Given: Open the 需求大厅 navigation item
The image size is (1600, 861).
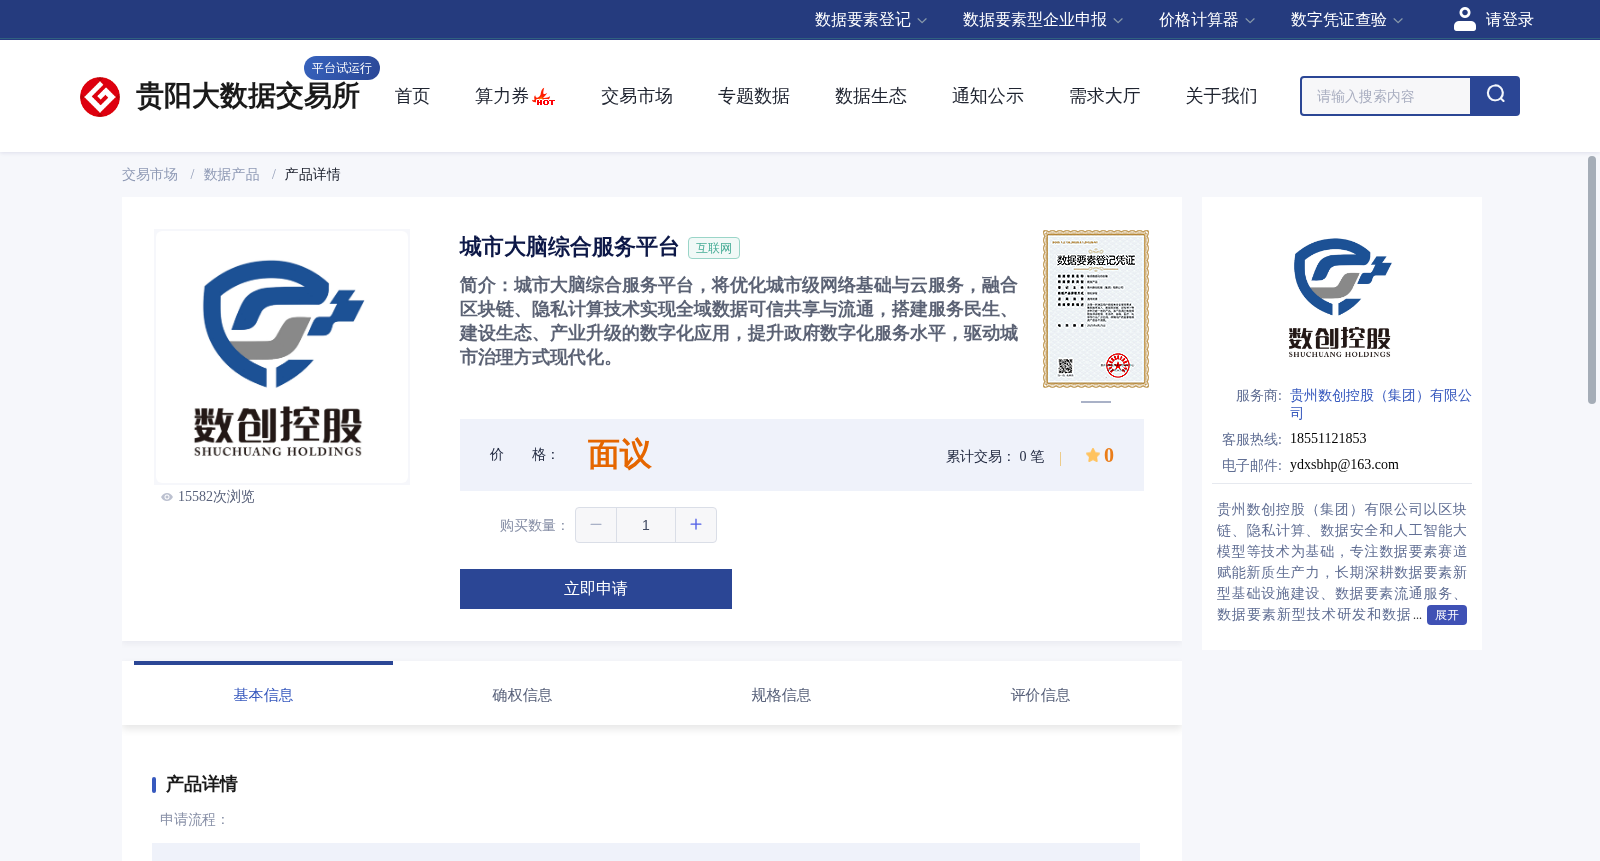Looking at the screenshot, I should coord(1105,96).
